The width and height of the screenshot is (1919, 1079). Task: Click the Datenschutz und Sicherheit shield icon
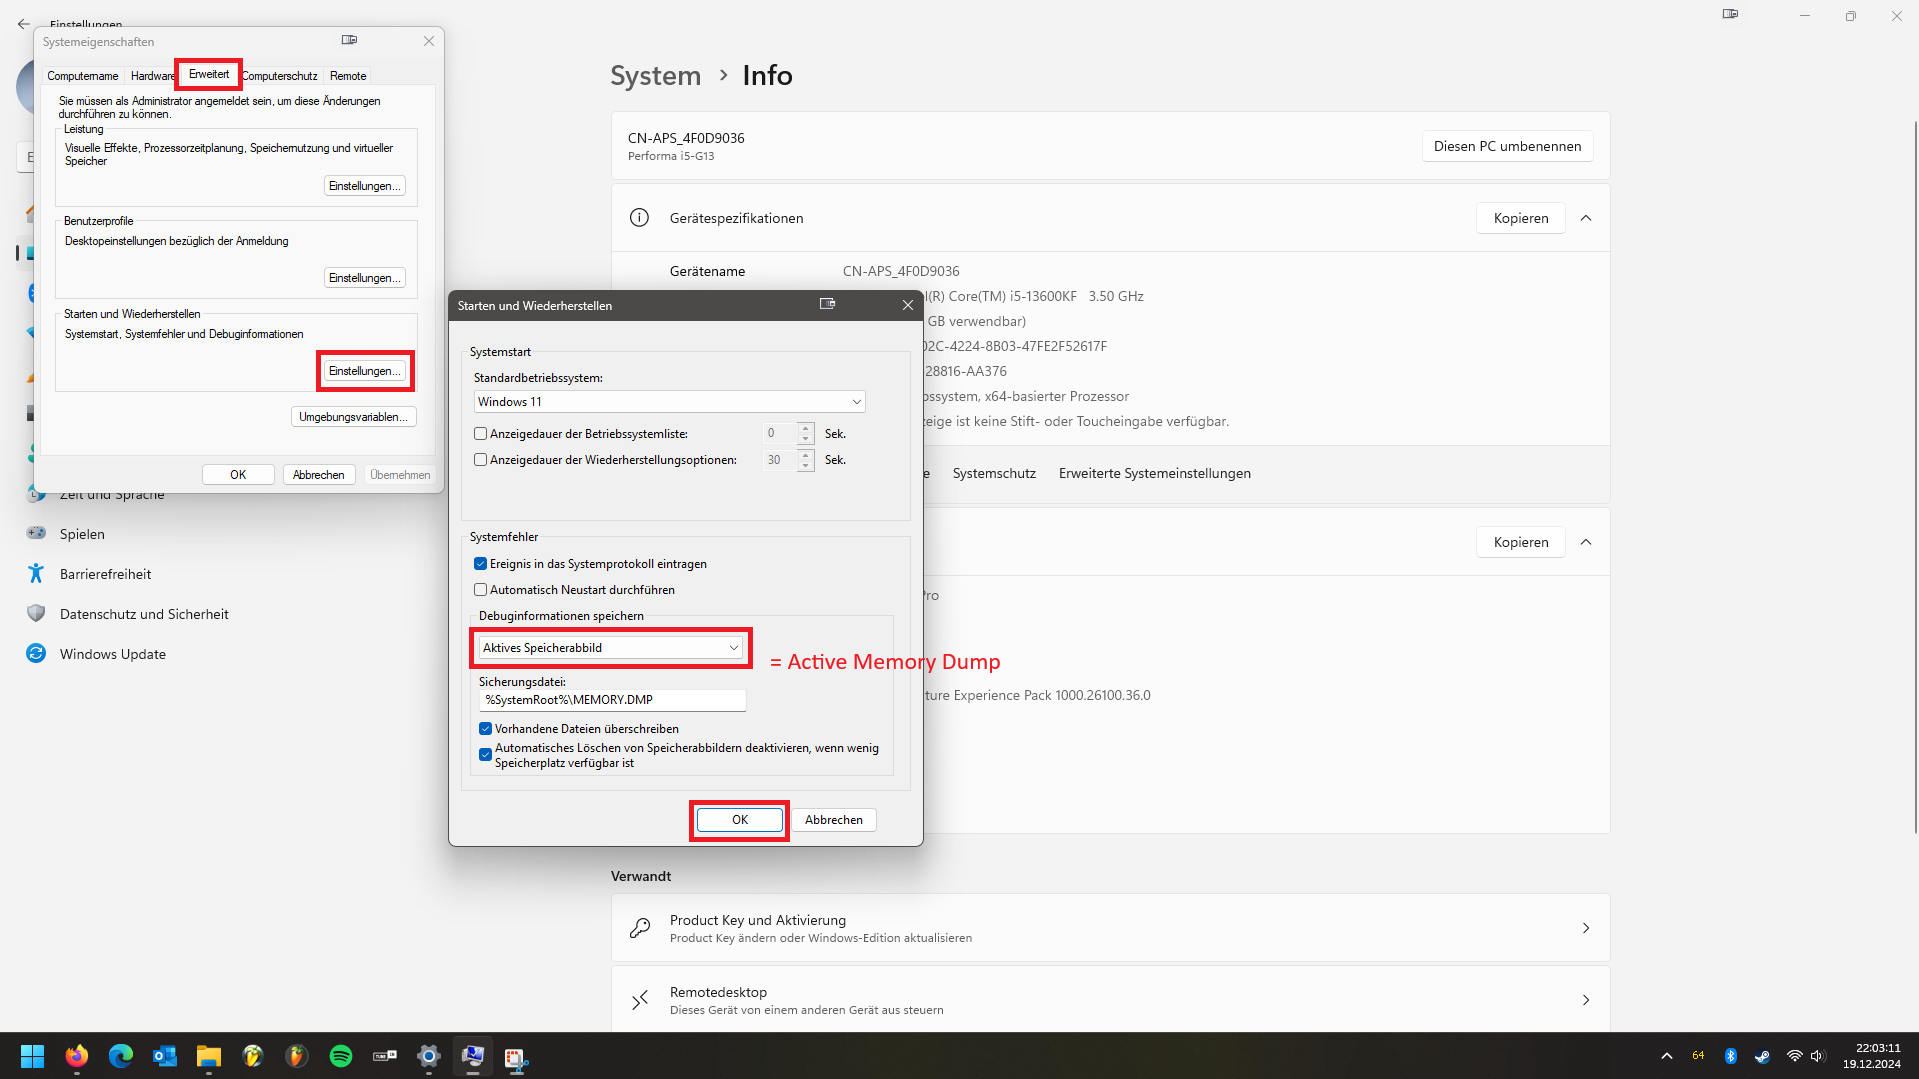click(x=36, y=614)
